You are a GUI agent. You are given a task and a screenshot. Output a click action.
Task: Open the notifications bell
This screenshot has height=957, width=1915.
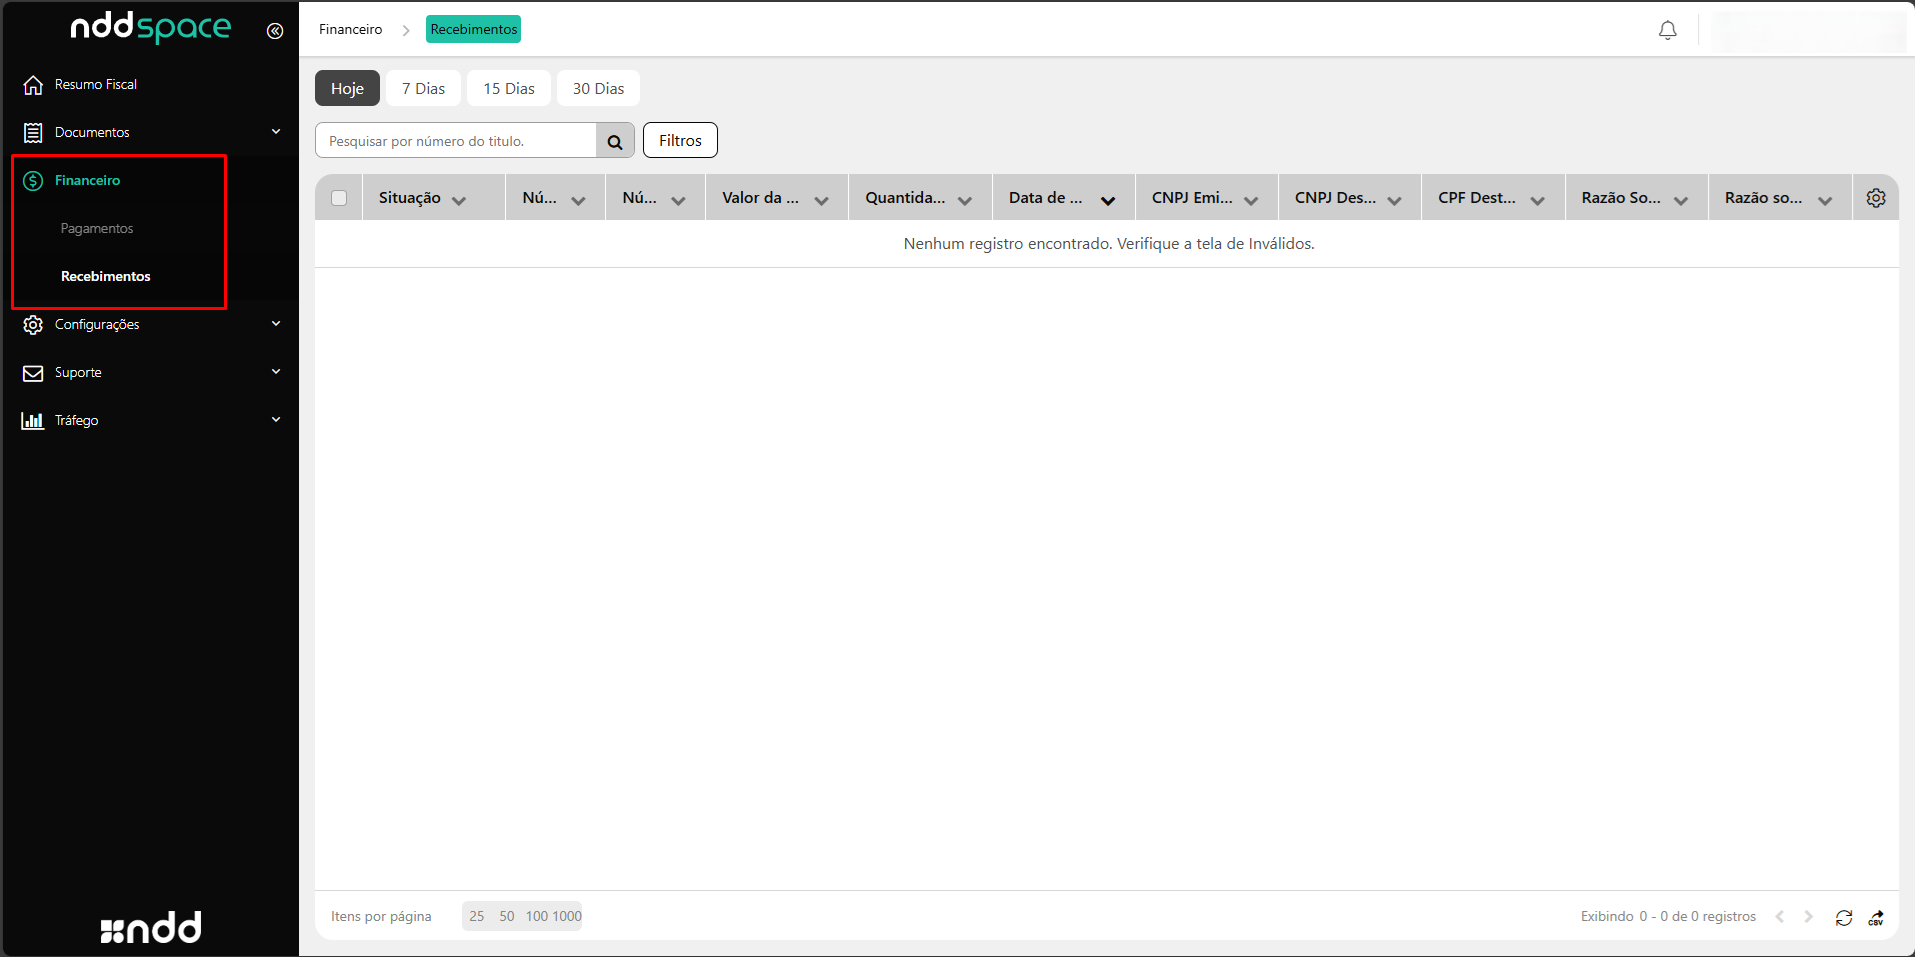(x=1667, y=30)
